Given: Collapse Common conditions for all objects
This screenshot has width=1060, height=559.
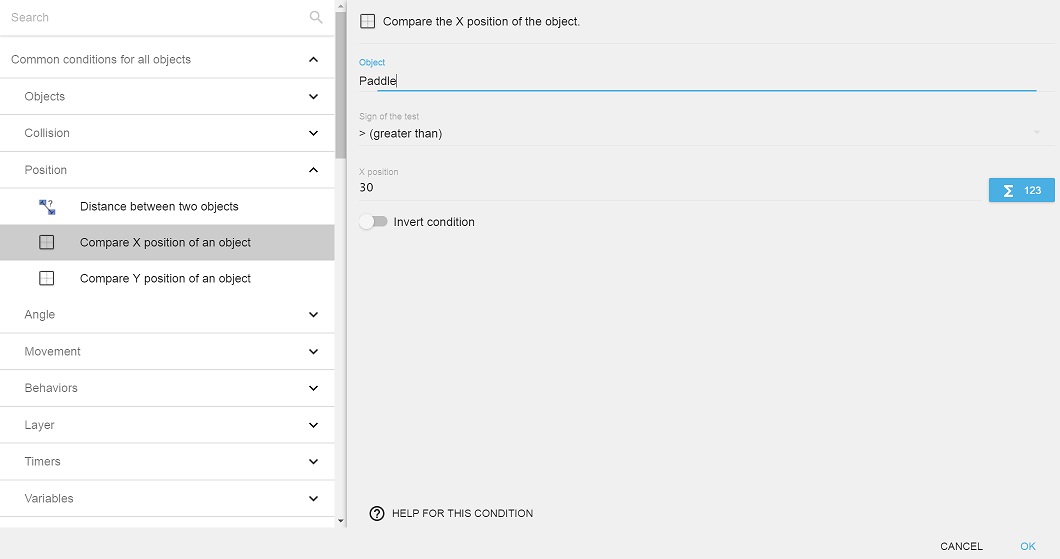Looking at the screenshot, I should [x=313, y=60].
